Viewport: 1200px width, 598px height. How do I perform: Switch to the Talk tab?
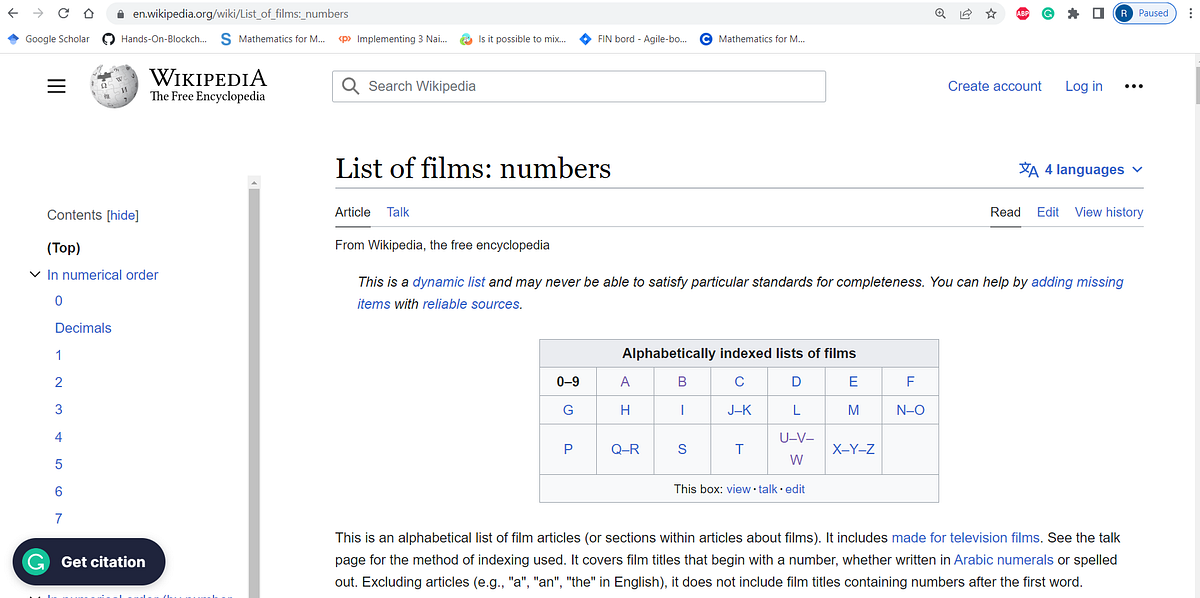point(397,212)
